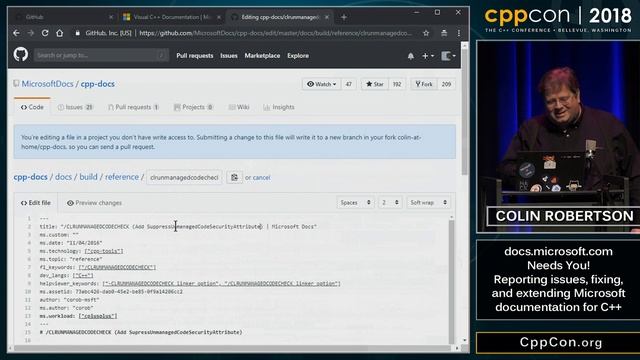Click the GitHub search box
This screenshot has width=640, height=360.
pyautogui.click(x=101, y=55)
